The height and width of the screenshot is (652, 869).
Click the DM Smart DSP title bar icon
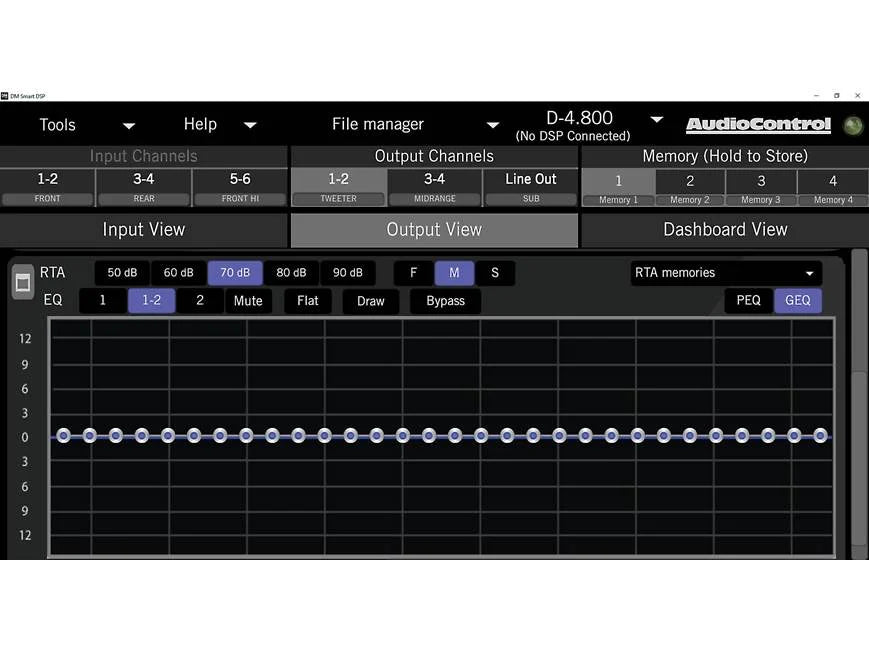4,96
